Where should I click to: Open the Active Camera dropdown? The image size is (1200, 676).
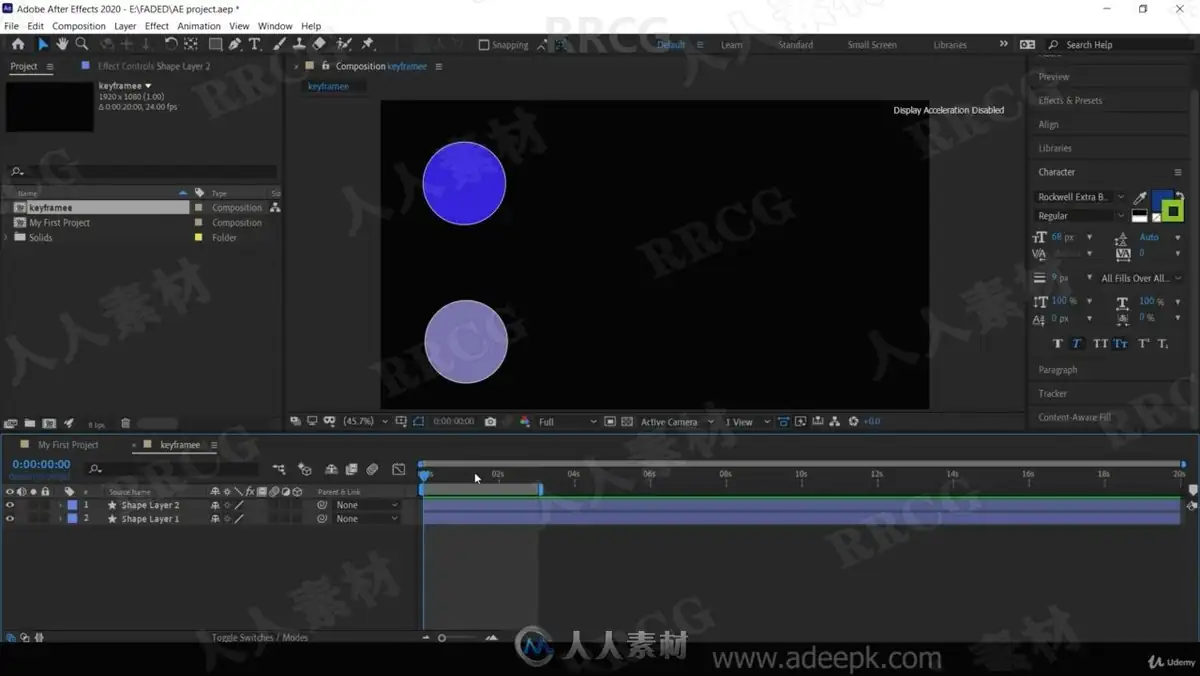678,422
